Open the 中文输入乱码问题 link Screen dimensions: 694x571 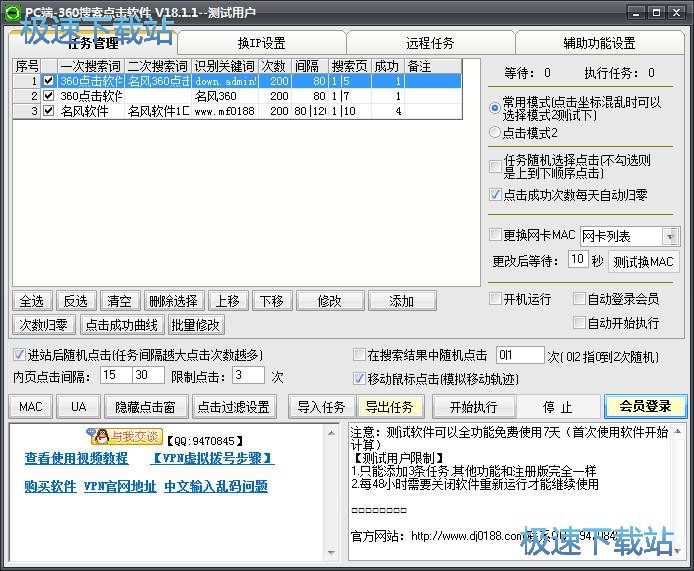pyautogui.click(x=216, y=486)
